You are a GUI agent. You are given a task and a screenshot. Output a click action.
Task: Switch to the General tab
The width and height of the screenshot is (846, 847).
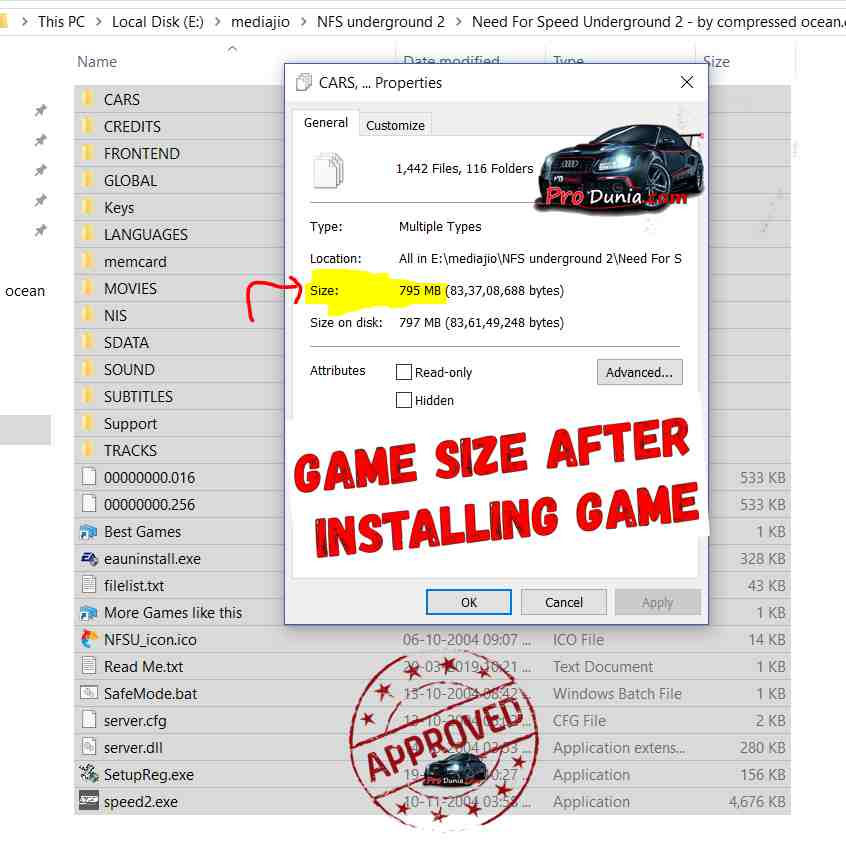click(326, 123)
